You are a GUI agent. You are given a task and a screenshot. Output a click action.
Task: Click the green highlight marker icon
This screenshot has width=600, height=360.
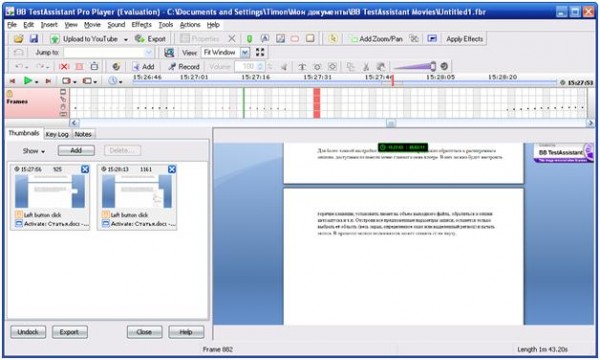(x=249, y=39)
